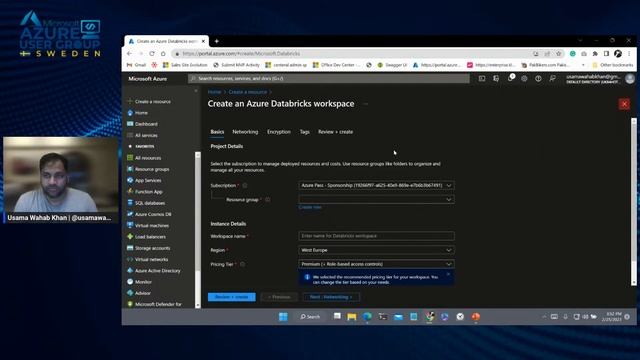Switch to the Networking tab
Screen dimensions: 640x360
click(x=245, y=132)
